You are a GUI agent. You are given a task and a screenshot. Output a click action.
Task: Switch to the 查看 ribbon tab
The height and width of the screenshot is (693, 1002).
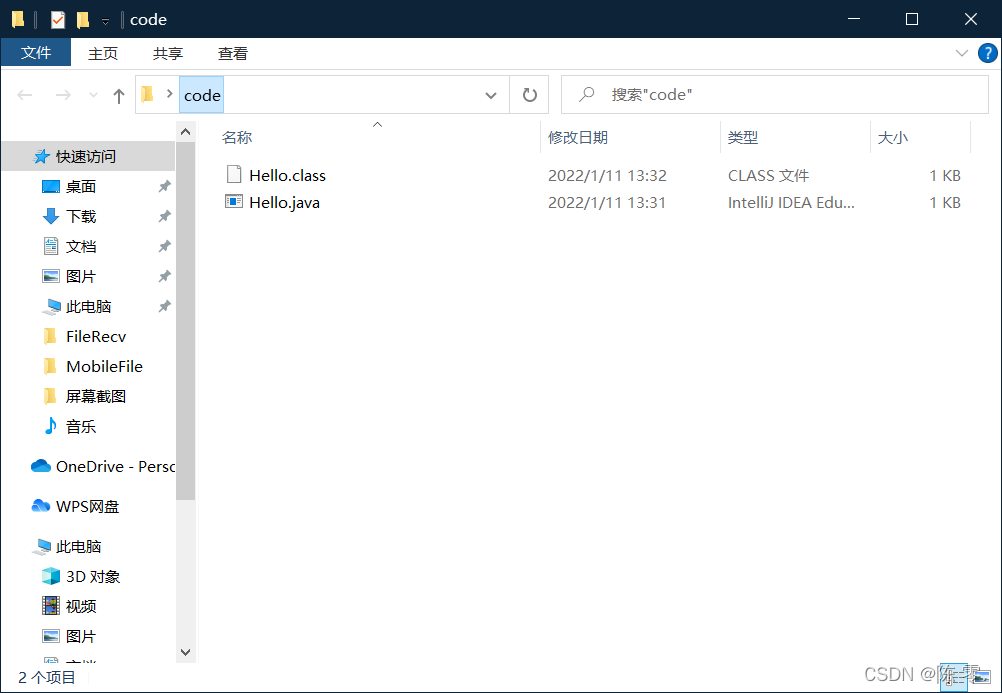[x=233, y=54]
